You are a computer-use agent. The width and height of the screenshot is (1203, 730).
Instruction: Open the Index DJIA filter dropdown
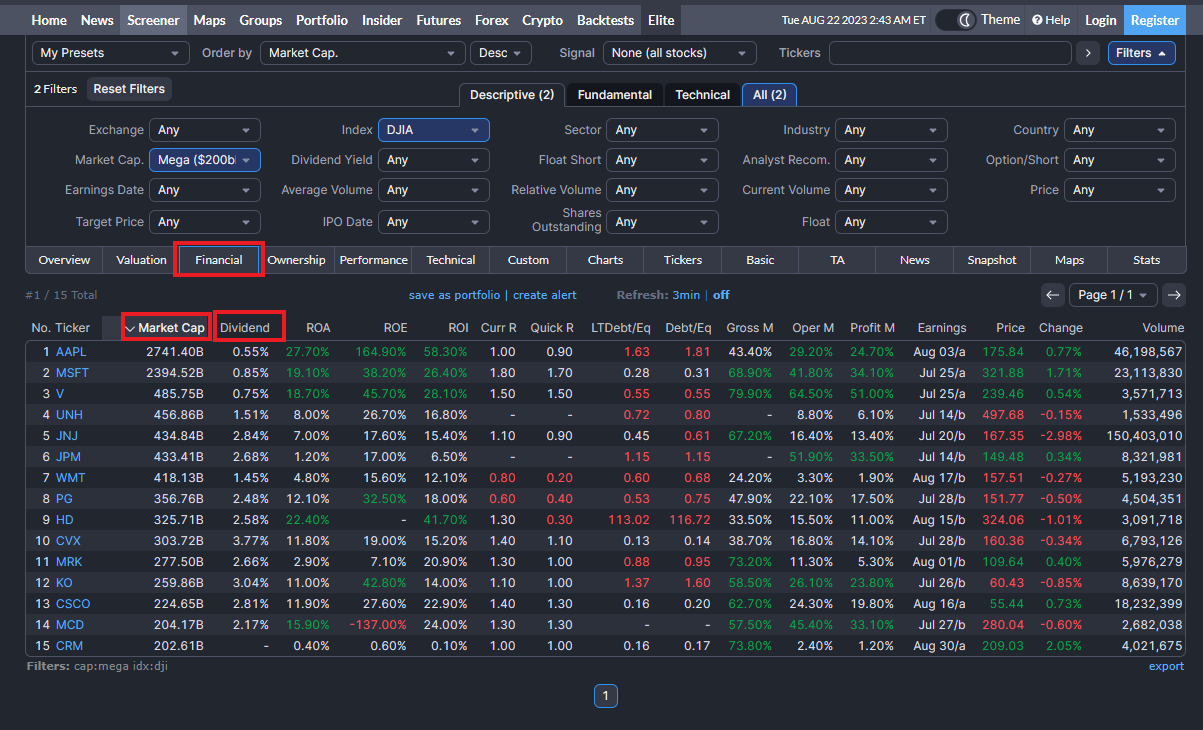434,130
